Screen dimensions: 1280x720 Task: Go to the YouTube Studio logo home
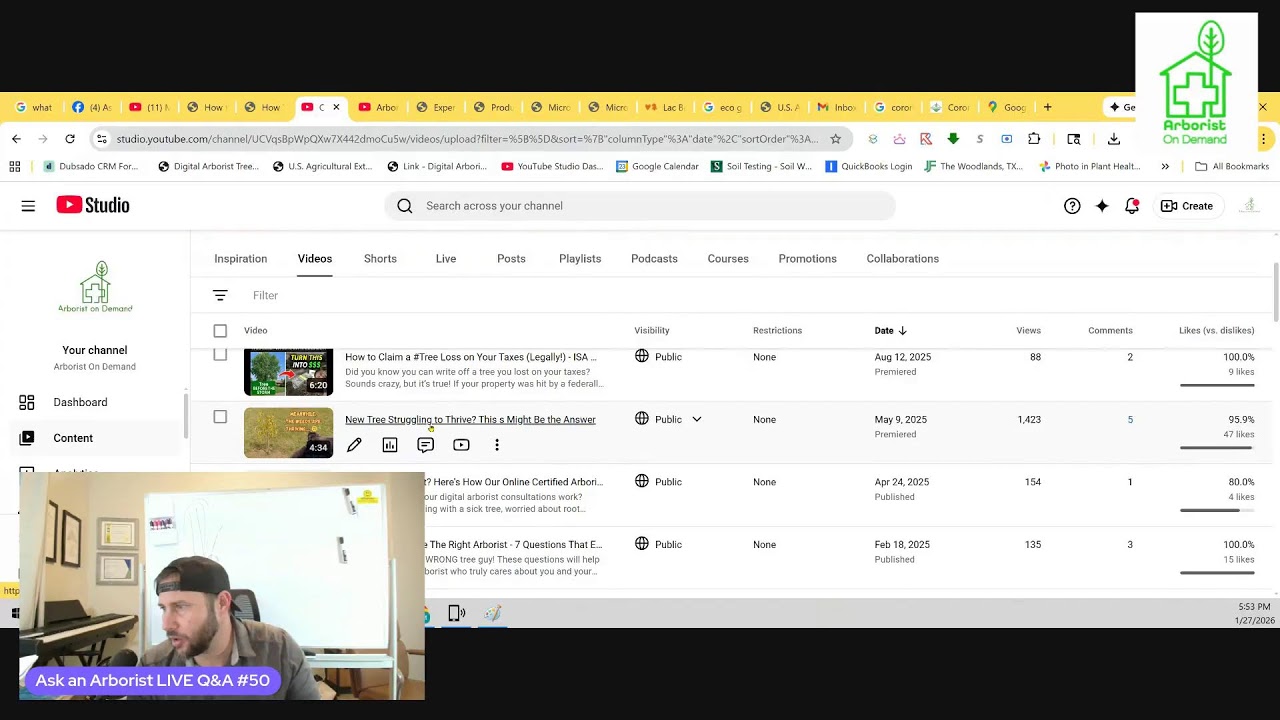pos(93,205)
